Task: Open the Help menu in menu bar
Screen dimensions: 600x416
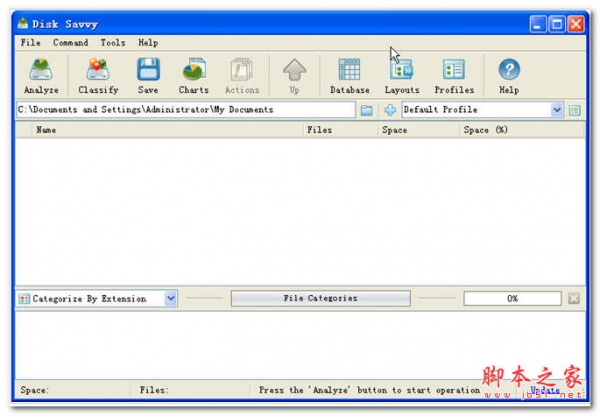Action: pyautogui.click(x=148, y=42)
